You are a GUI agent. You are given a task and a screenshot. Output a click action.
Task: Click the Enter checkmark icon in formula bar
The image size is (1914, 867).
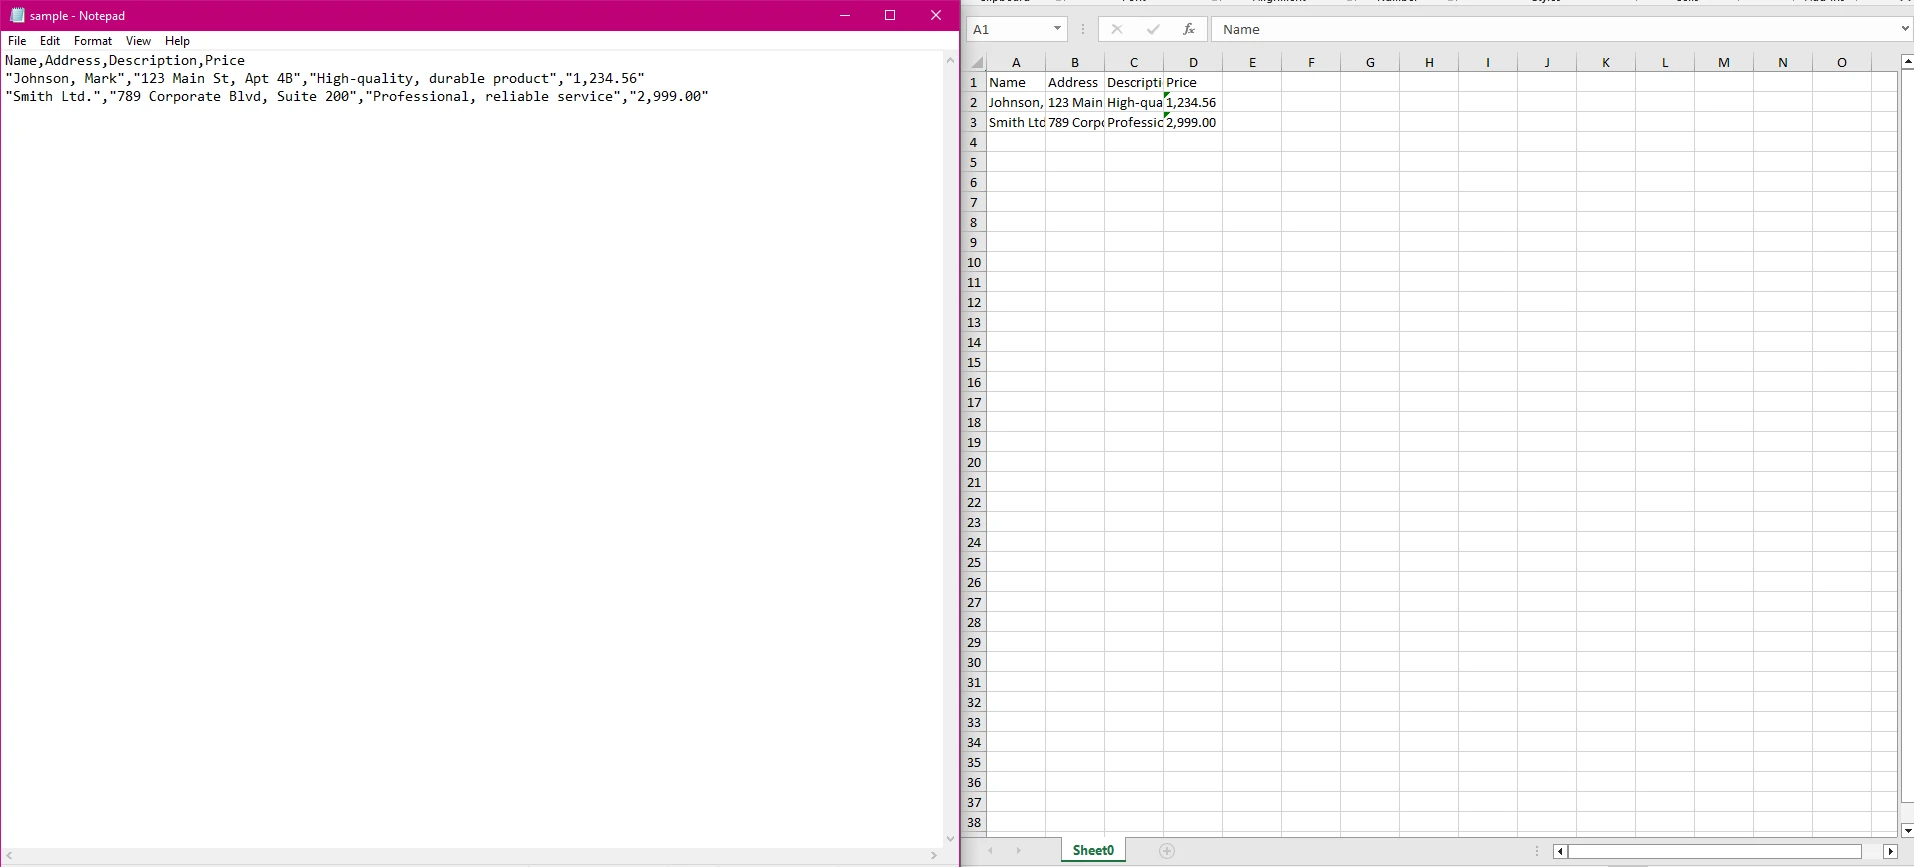coord(1153,30)
